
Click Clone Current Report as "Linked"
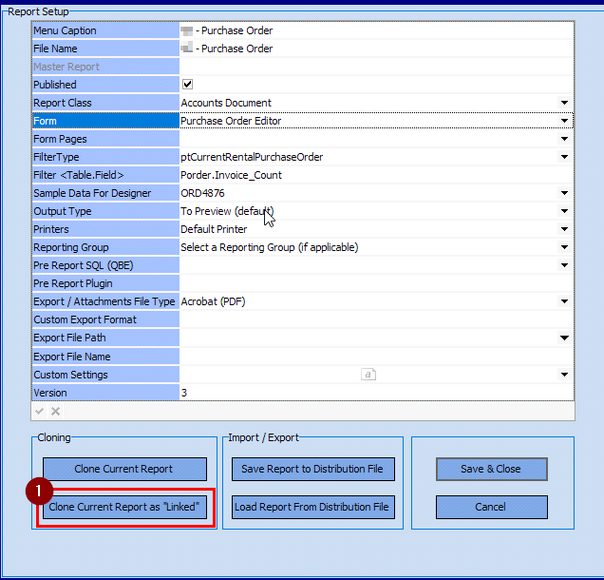click(x=125, y=508)
